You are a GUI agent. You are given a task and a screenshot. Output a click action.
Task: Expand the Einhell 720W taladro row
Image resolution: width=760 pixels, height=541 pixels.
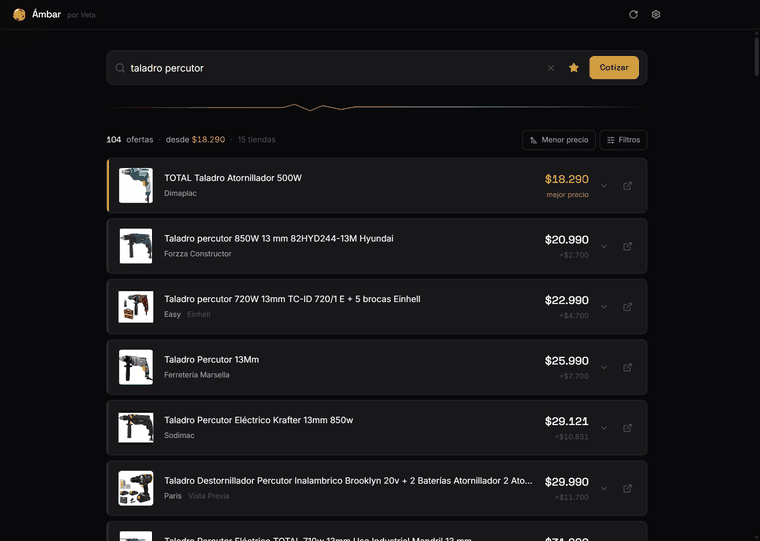pyautogui.click(x=604, y=307)
